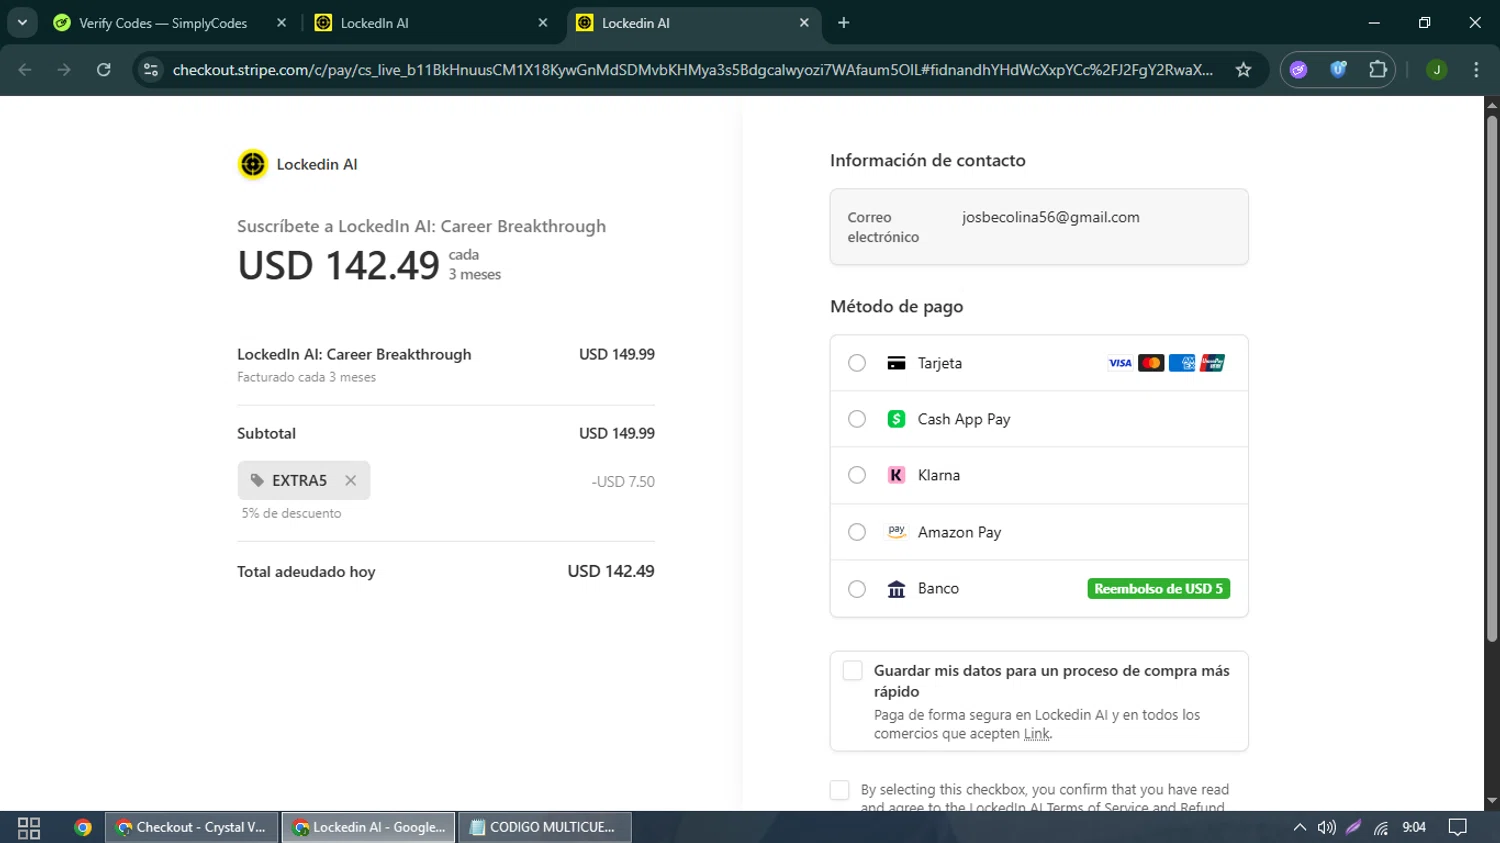Go forward in browser history
This screenshot has height=843, width=1500.
(x=64, y=69)
